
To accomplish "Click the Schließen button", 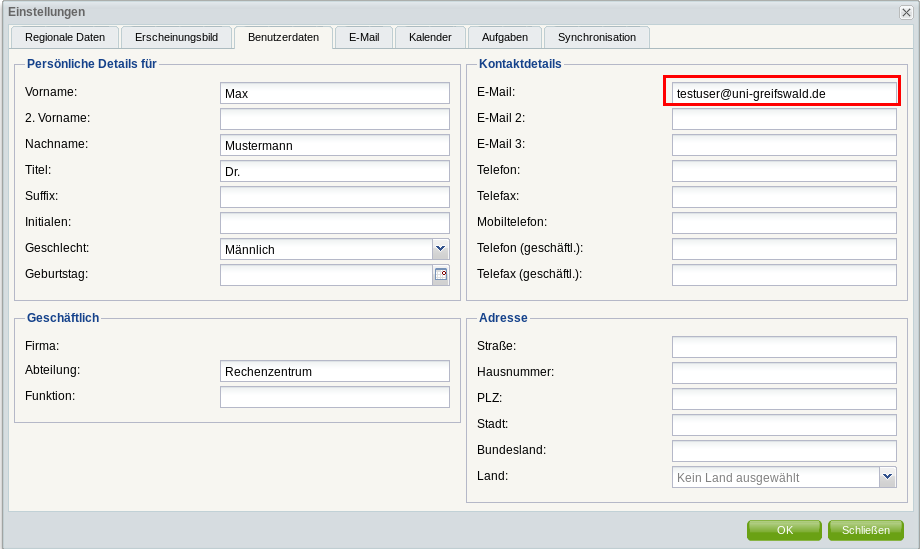I will coord(865,530).
